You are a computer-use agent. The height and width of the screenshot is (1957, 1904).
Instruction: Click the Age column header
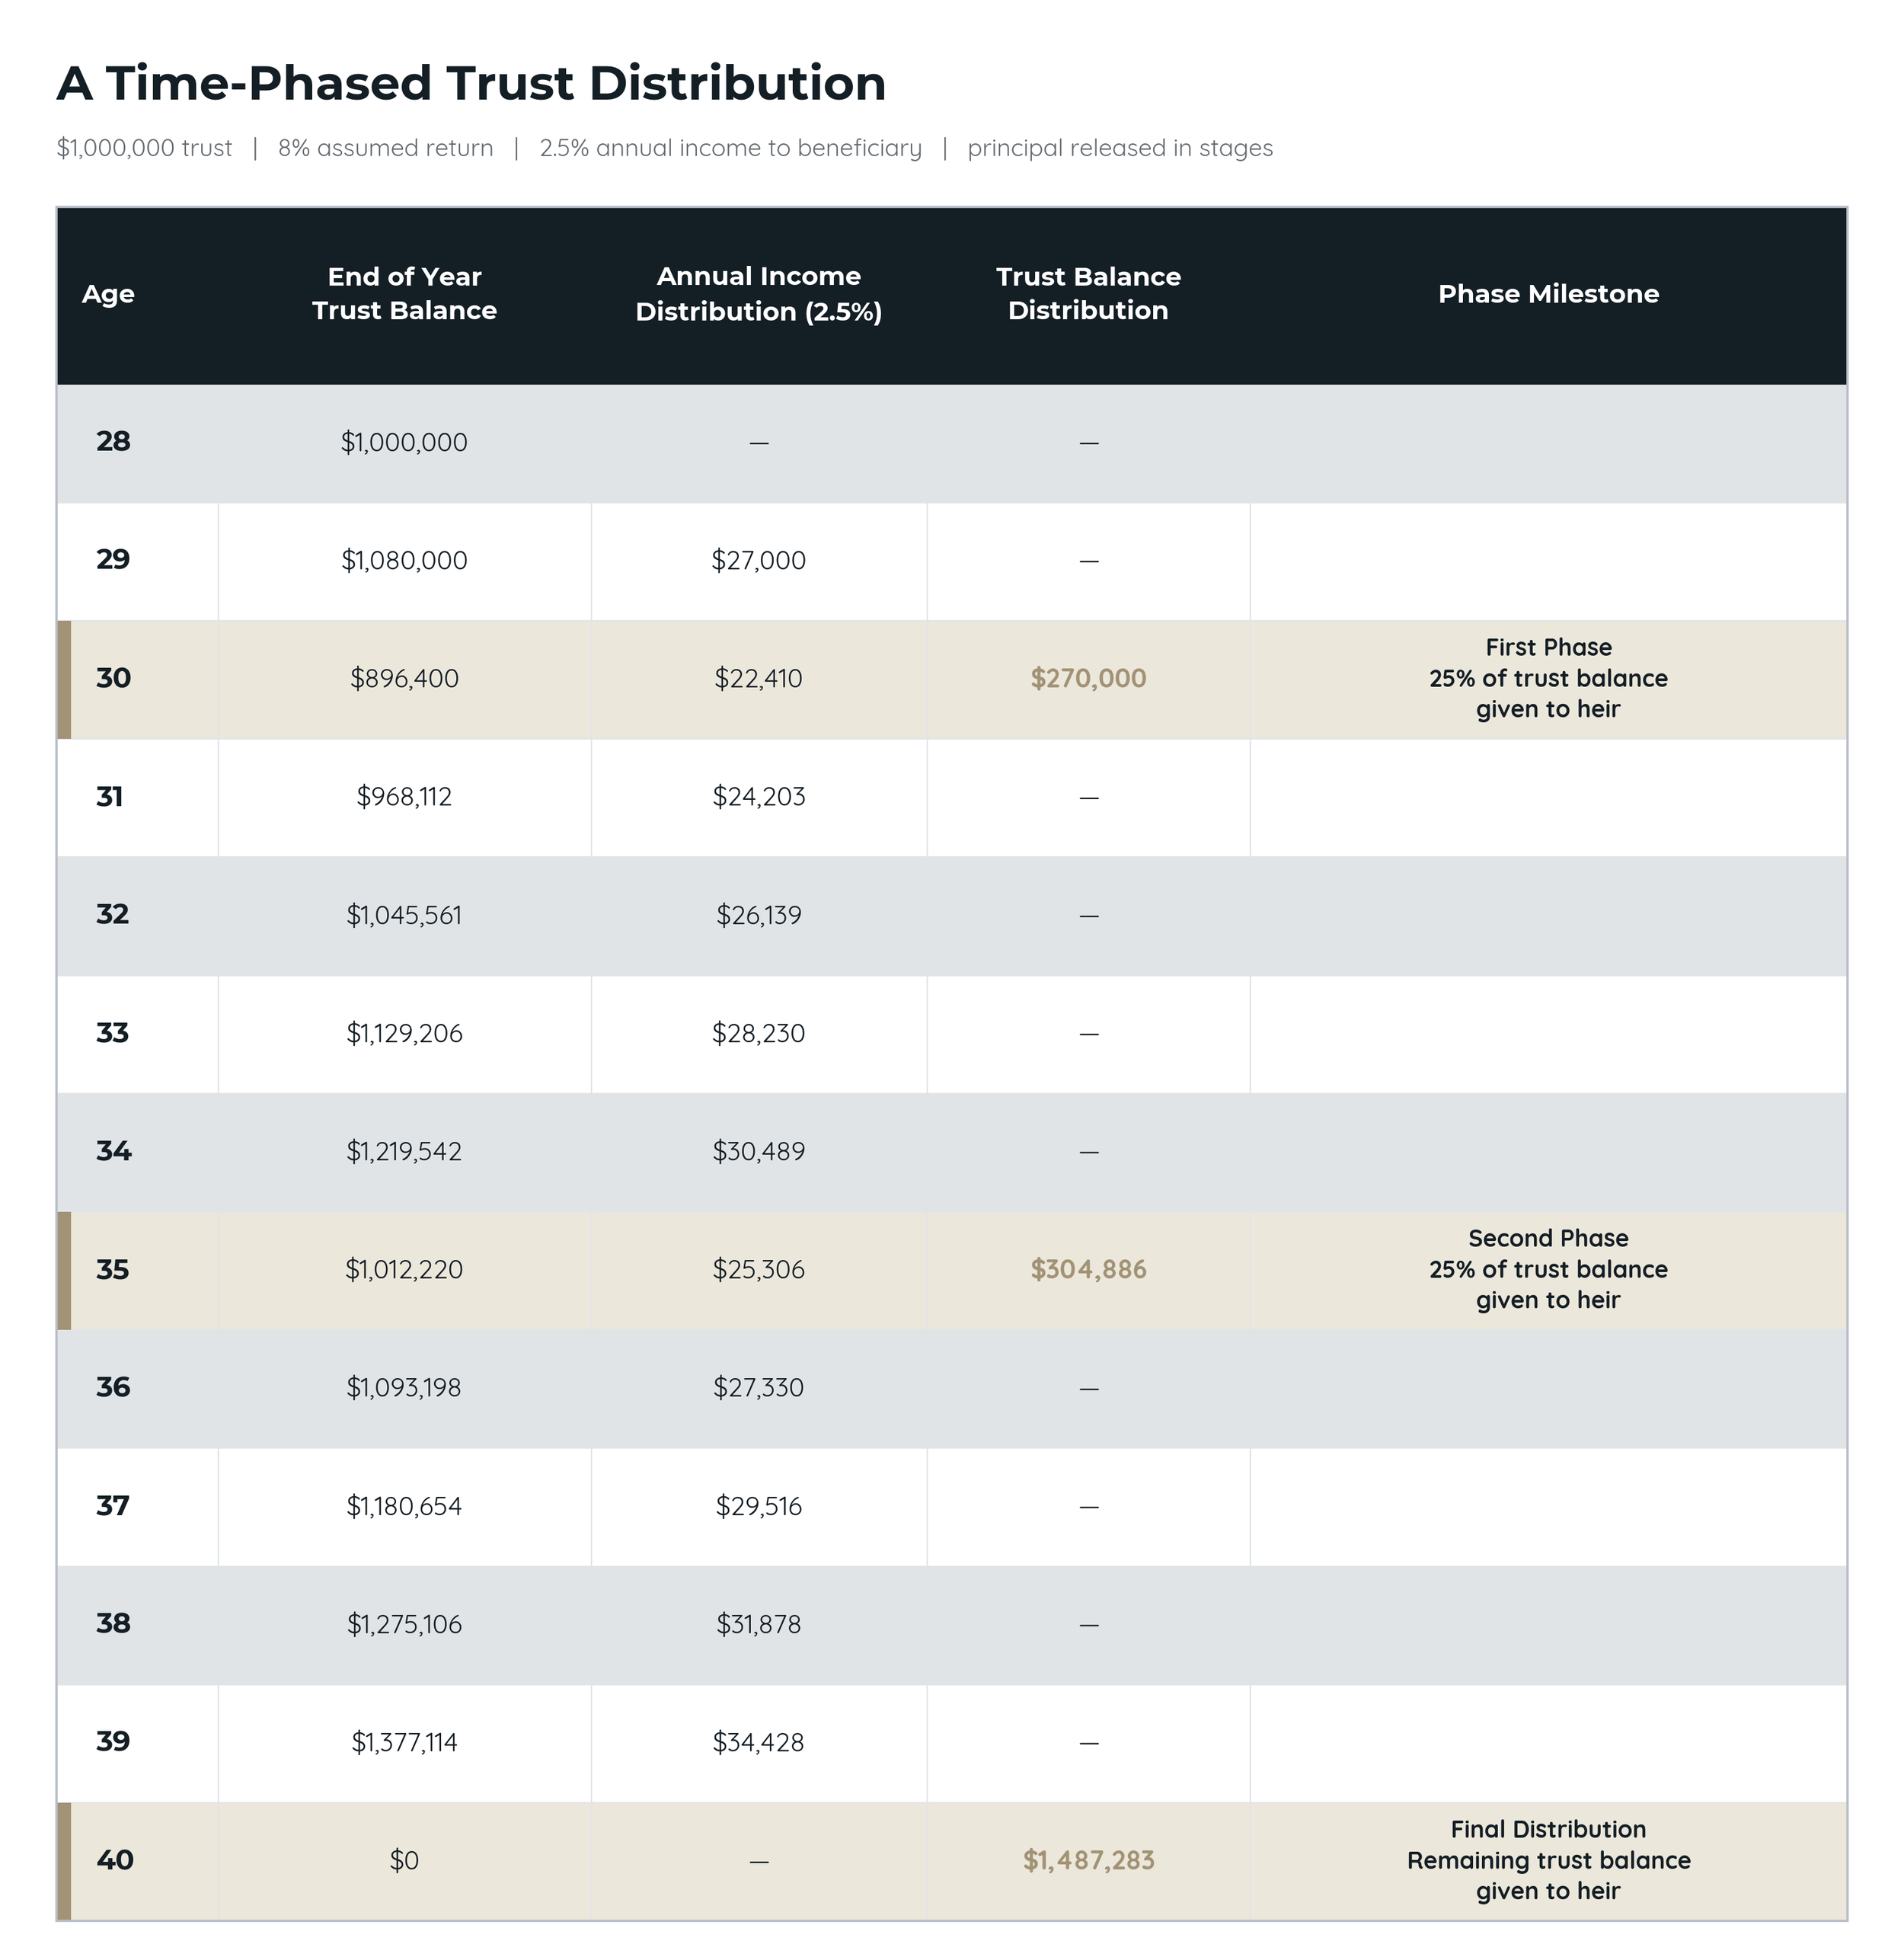tap(108, 294)
